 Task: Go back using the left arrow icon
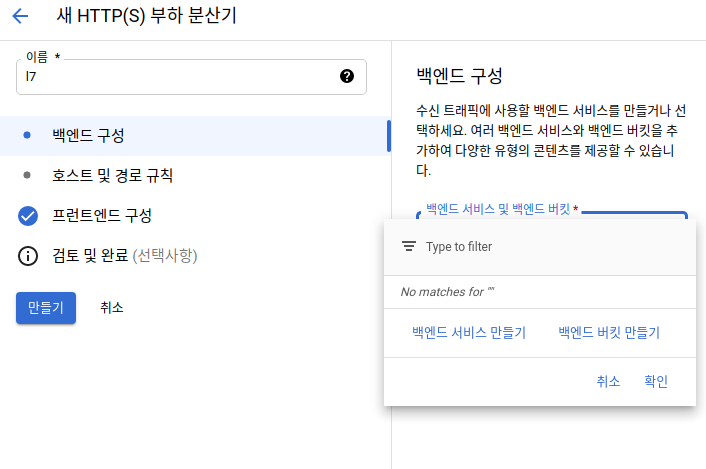(x=20, y=16)
